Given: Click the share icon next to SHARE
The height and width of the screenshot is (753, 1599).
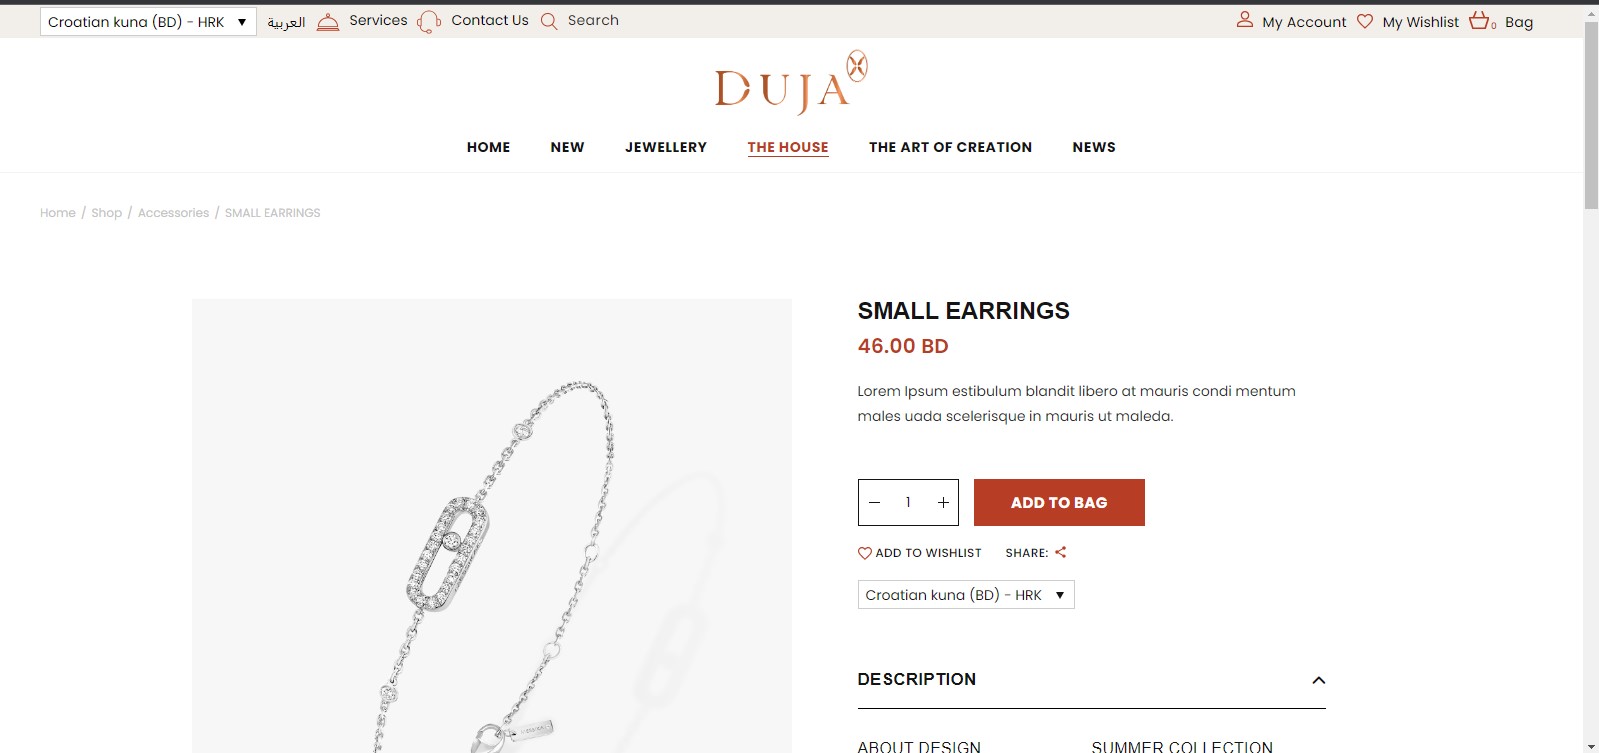Looking at the screenshot, I should [x=1061, y=552].
